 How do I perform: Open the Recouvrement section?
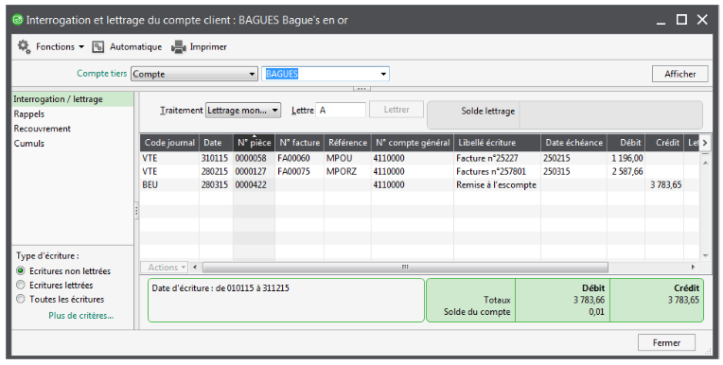pyautogui.click(x=42, y=129)
